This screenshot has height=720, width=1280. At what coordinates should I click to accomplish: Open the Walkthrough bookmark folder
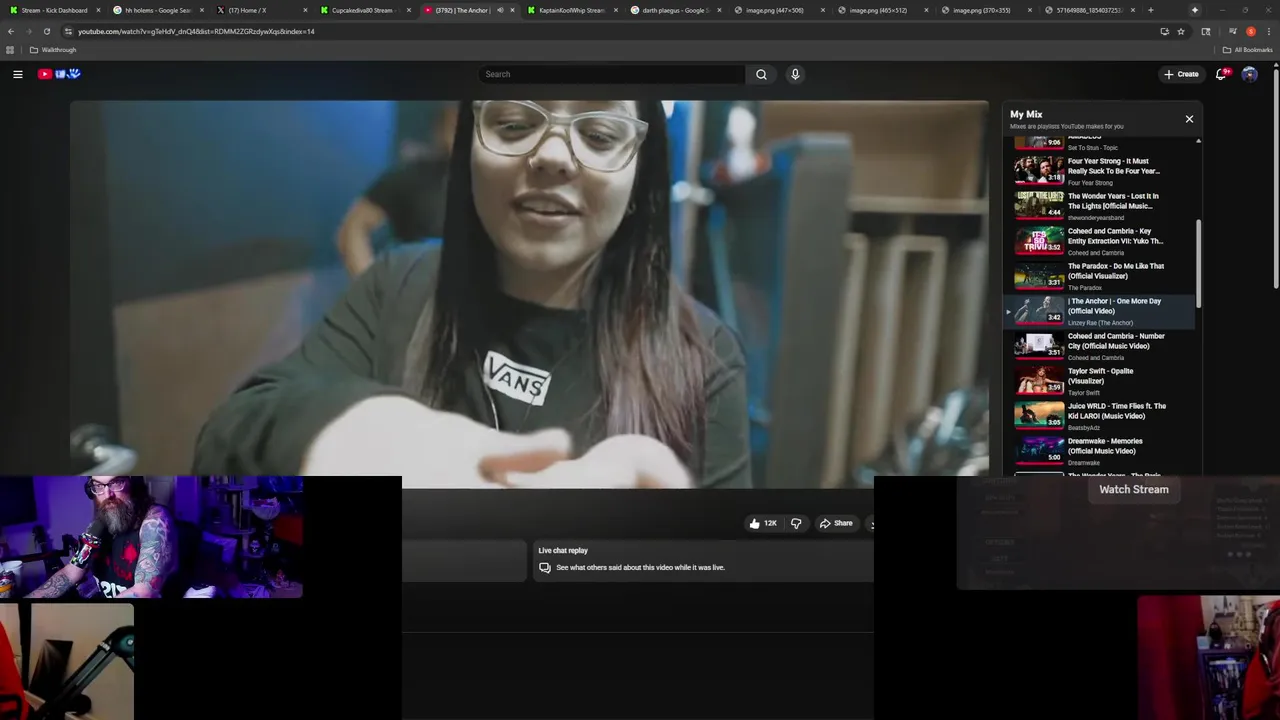[53, 50]
